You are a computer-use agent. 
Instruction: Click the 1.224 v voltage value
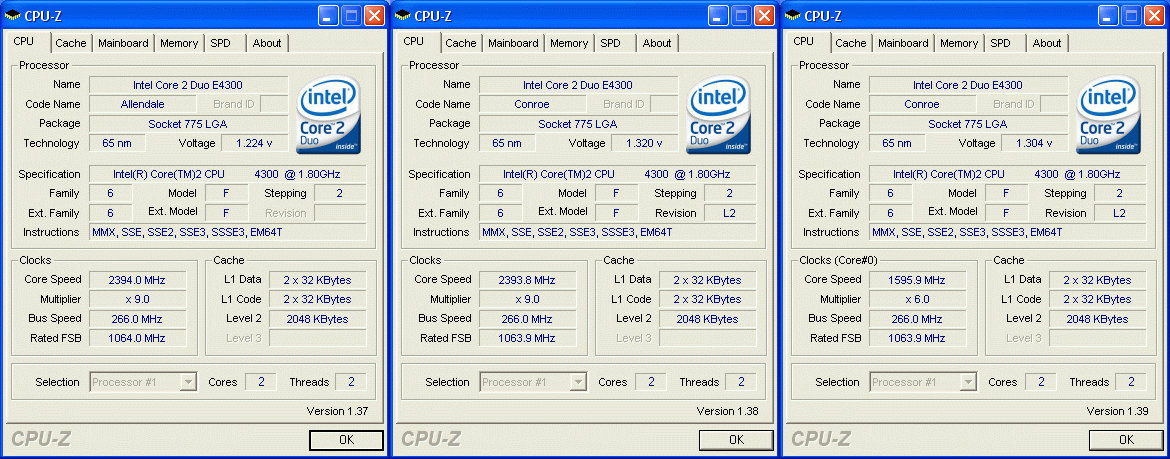coord(254,143)
